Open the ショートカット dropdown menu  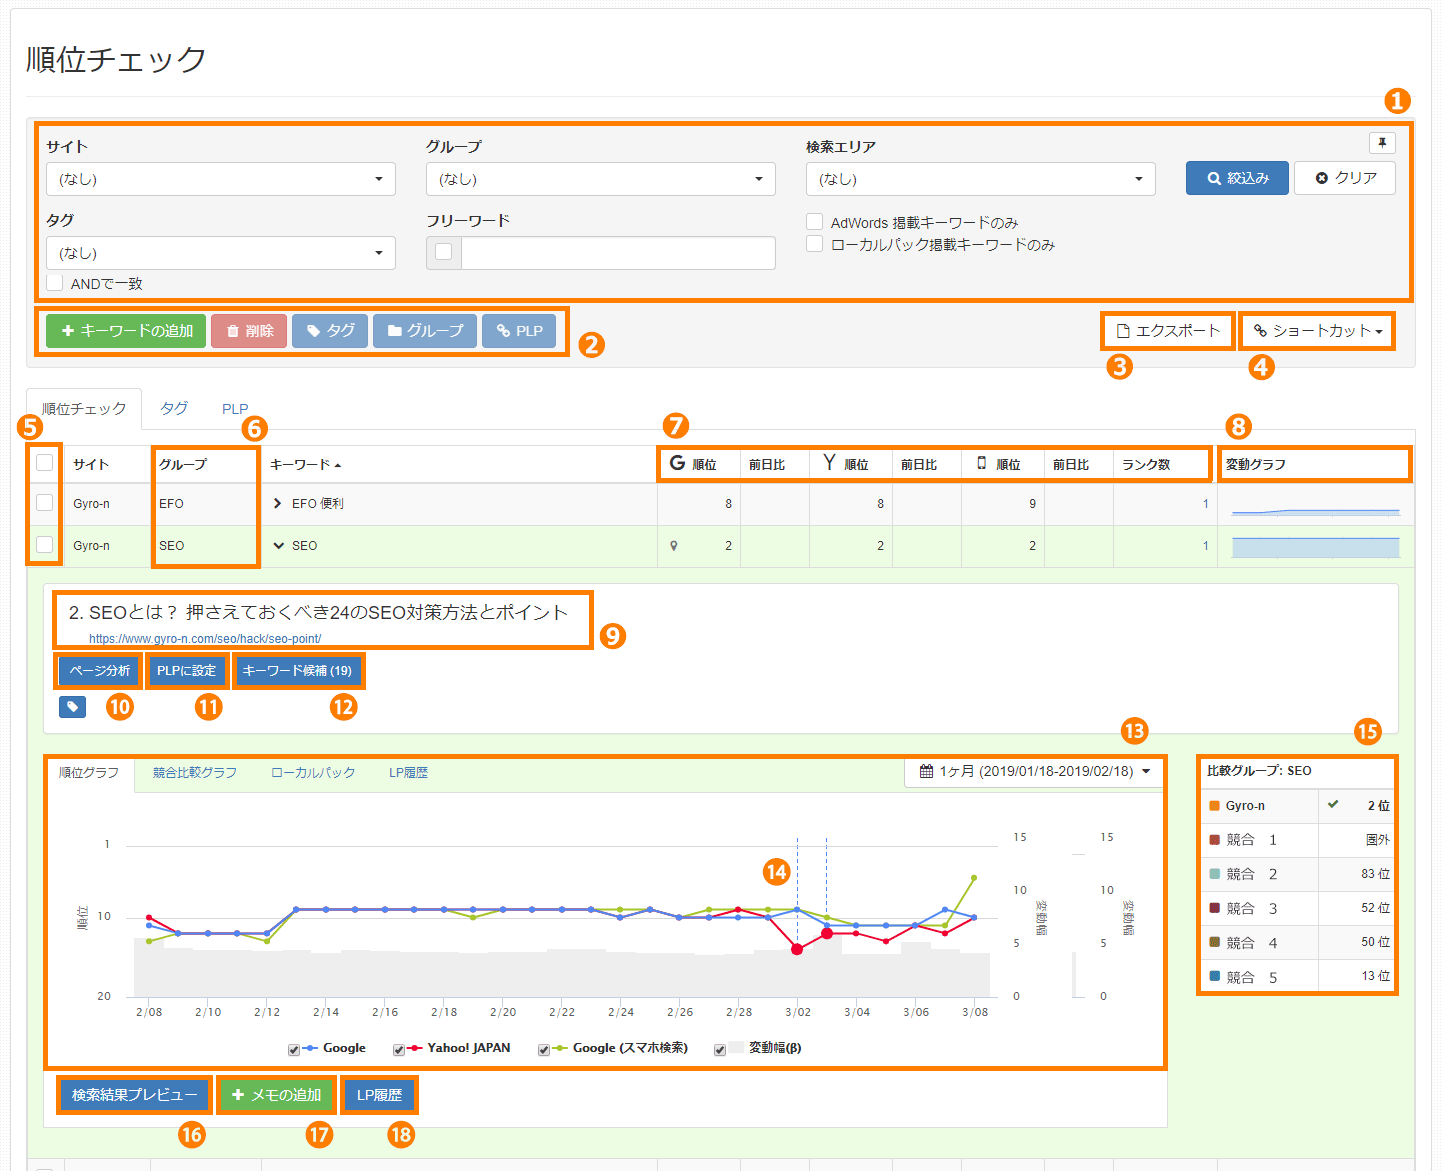click(1318, 331)
